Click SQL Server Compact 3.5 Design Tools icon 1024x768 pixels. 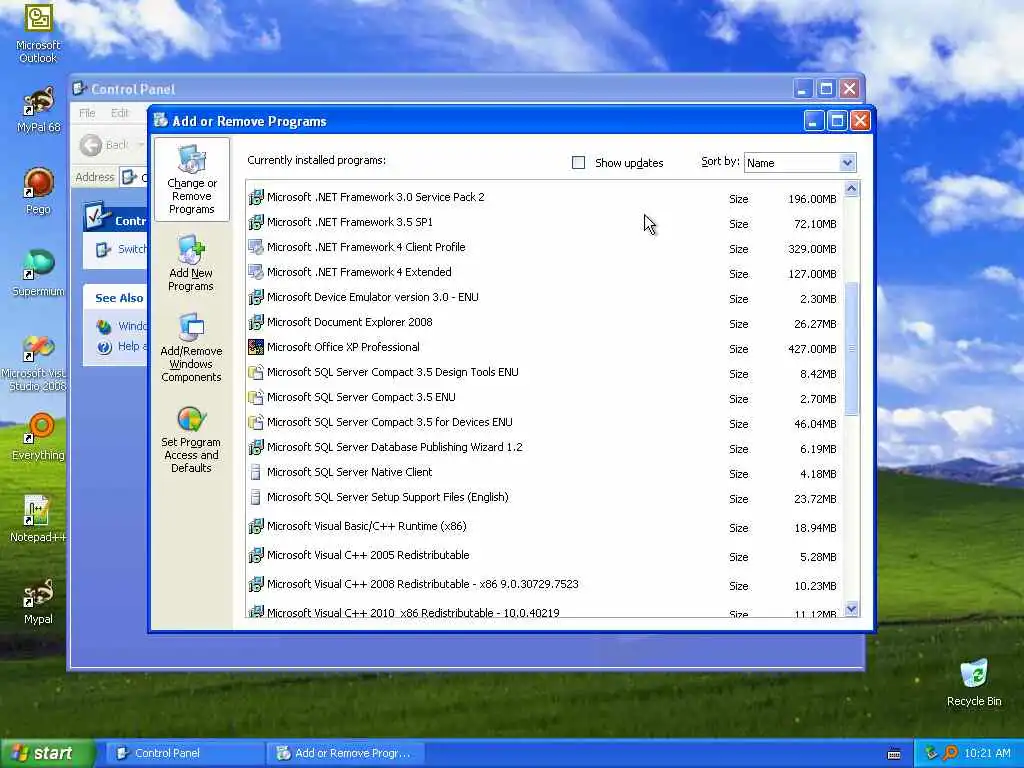coord(256,372)
